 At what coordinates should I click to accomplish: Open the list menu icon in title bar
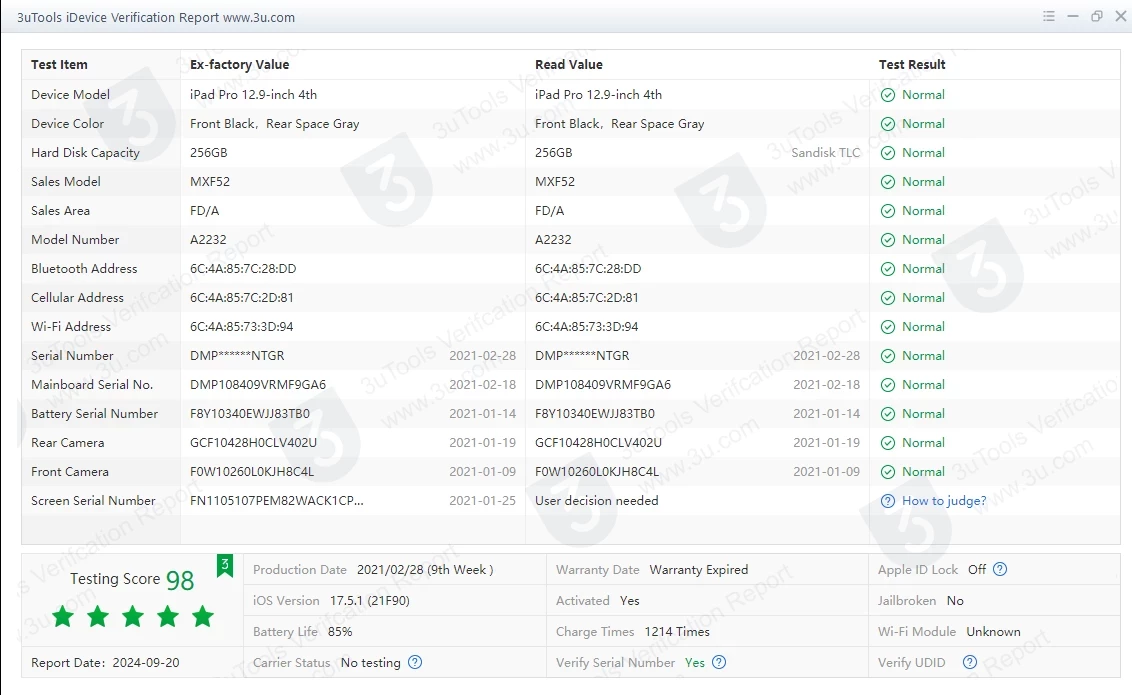pyautogui.click(x=1049, y=16)
